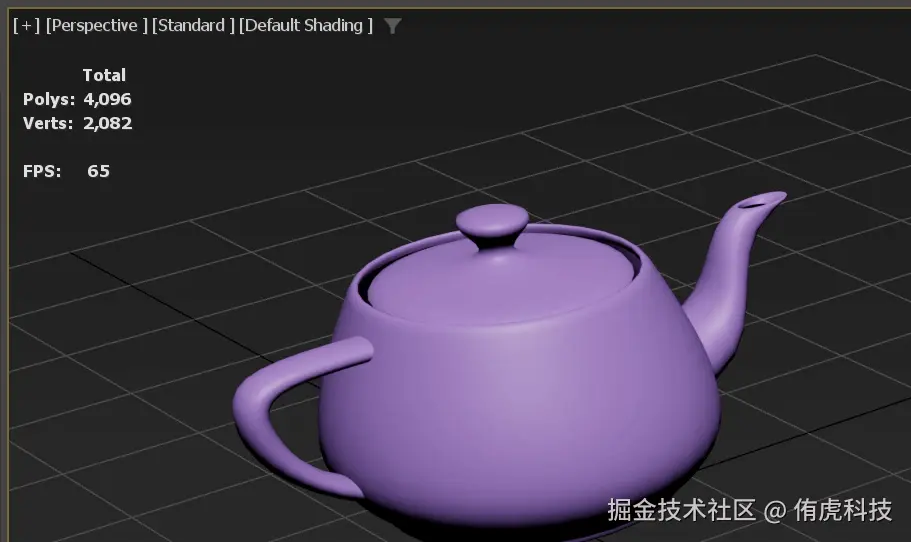Open the [Standard] viewport quality menu

coord(193,26)
